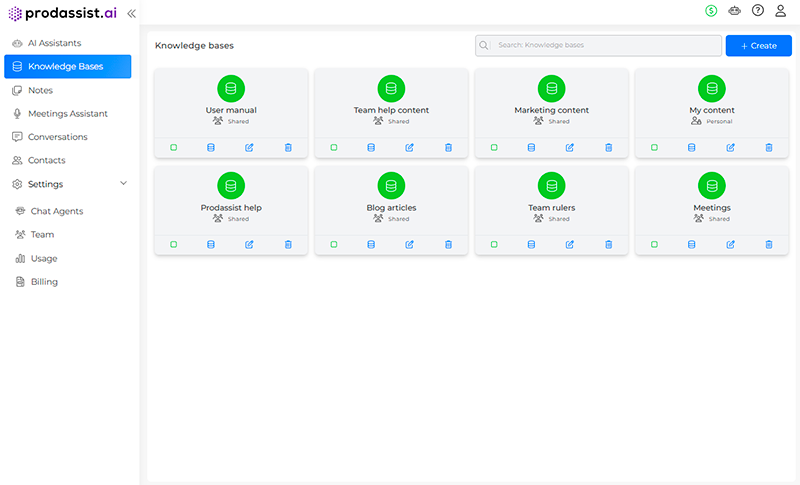This screenshot has height=485, width=800.
Task: Edit the Team rulers knowledge base
Action: [x=570, y=244]
